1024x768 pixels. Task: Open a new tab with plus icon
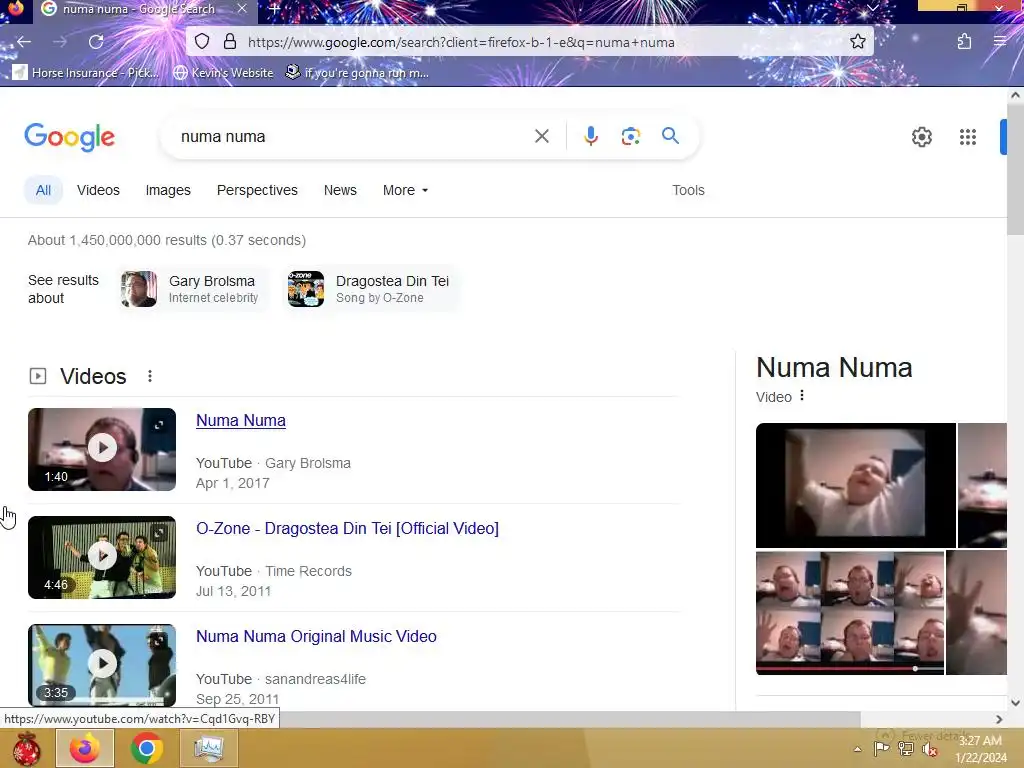pos(275,9)
